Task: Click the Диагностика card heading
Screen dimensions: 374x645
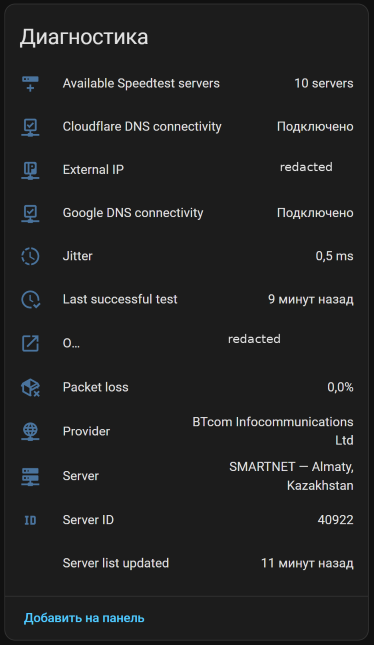Action: point(84,37)
